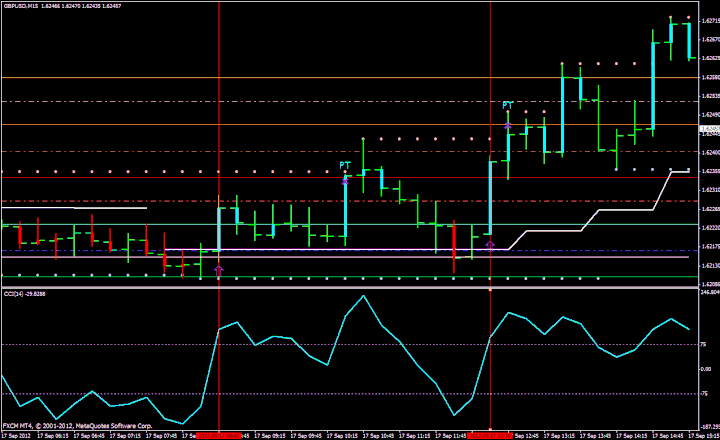
Task: Click the purple X marker under the left PT label
Action: coord(345,182)
